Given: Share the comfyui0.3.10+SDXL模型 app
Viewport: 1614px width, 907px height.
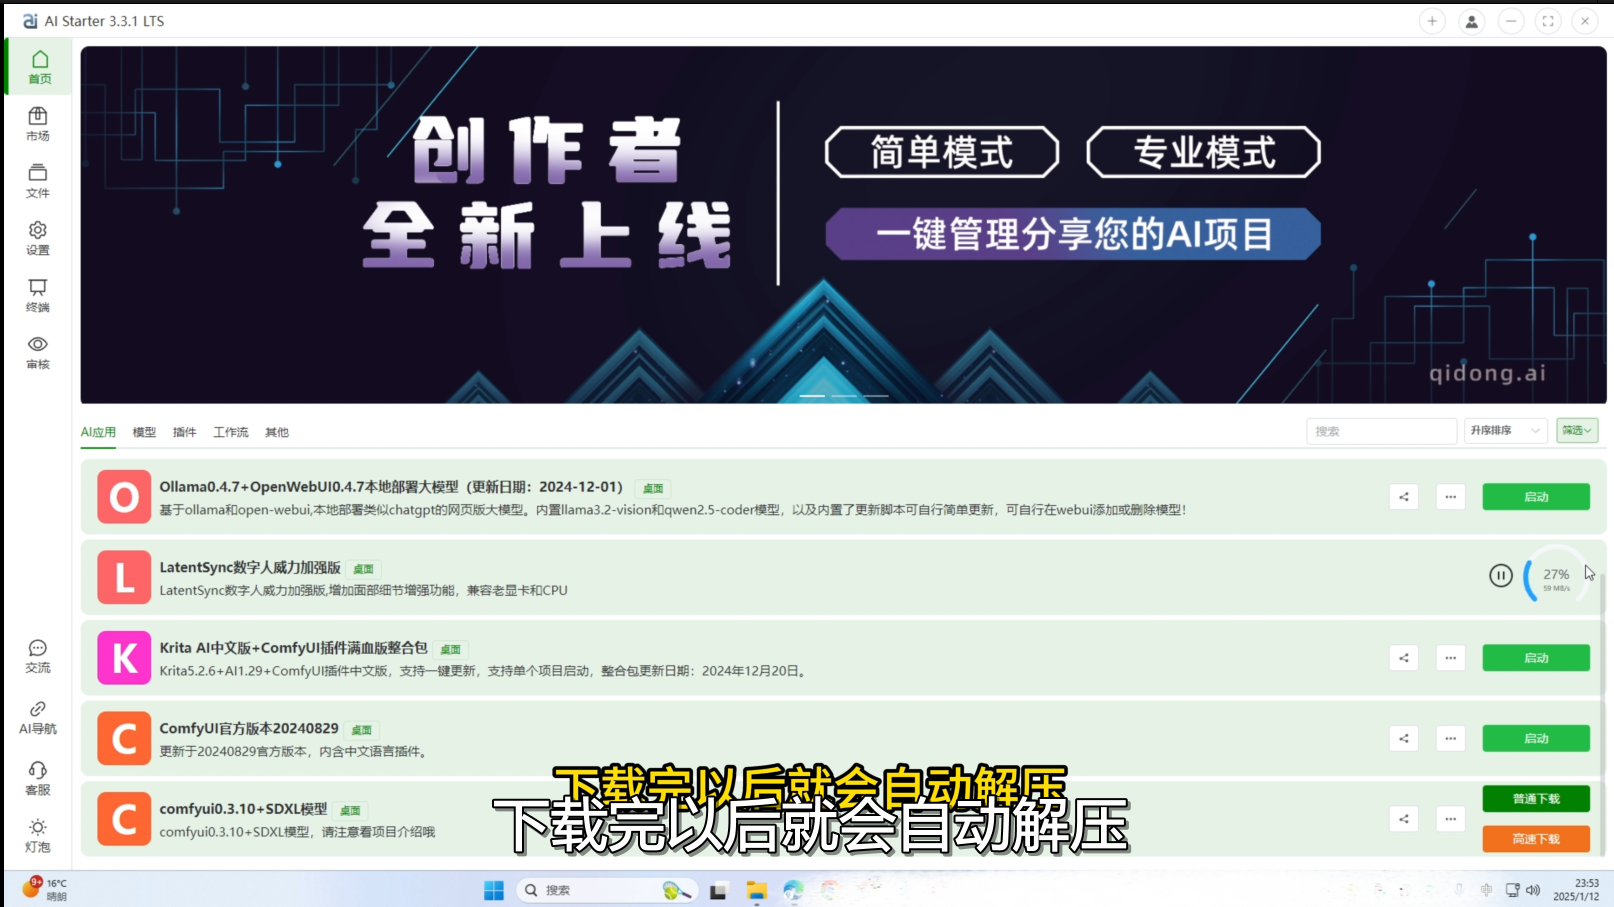Looking at the screenshot, I should (1403, 819).
